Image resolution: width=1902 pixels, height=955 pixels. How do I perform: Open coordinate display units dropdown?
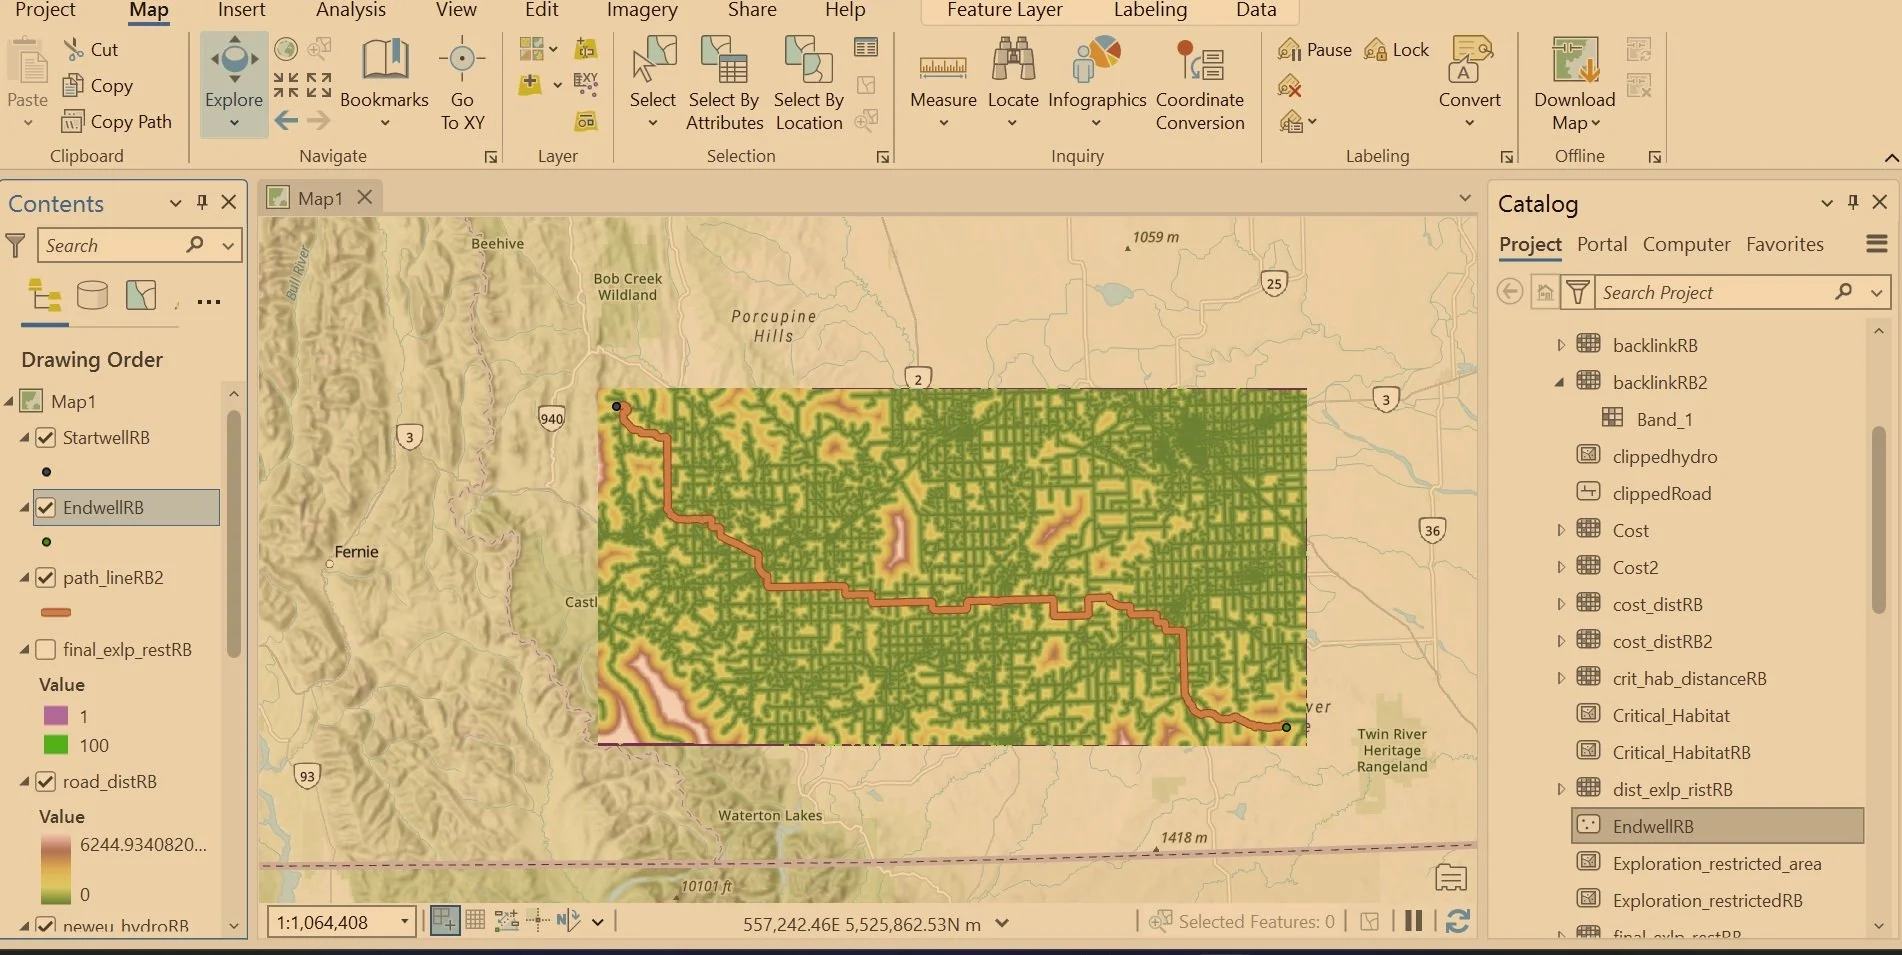(x=1002, y=923)
